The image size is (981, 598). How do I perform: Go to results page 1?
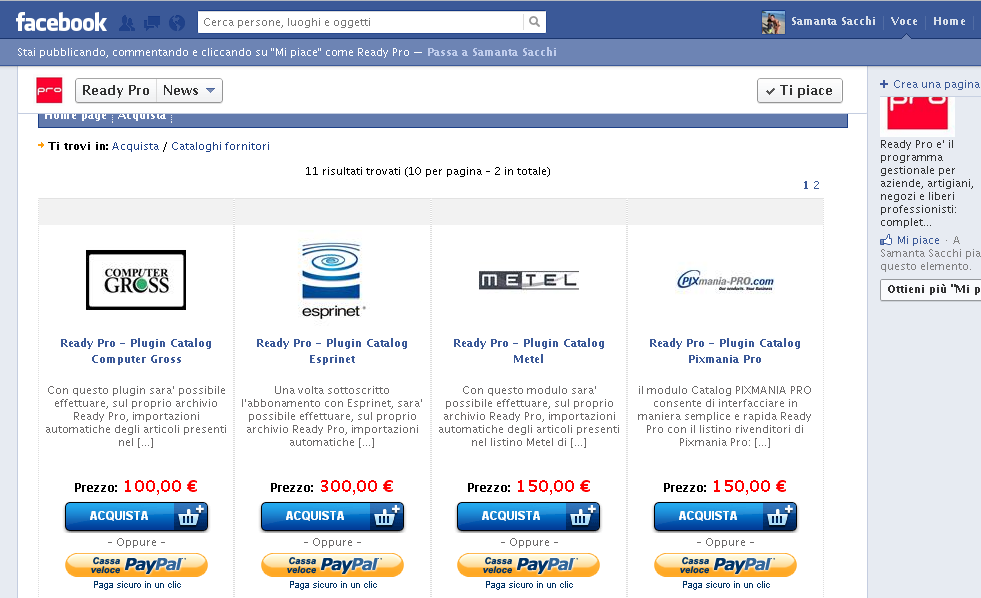(x=806, y=185)
